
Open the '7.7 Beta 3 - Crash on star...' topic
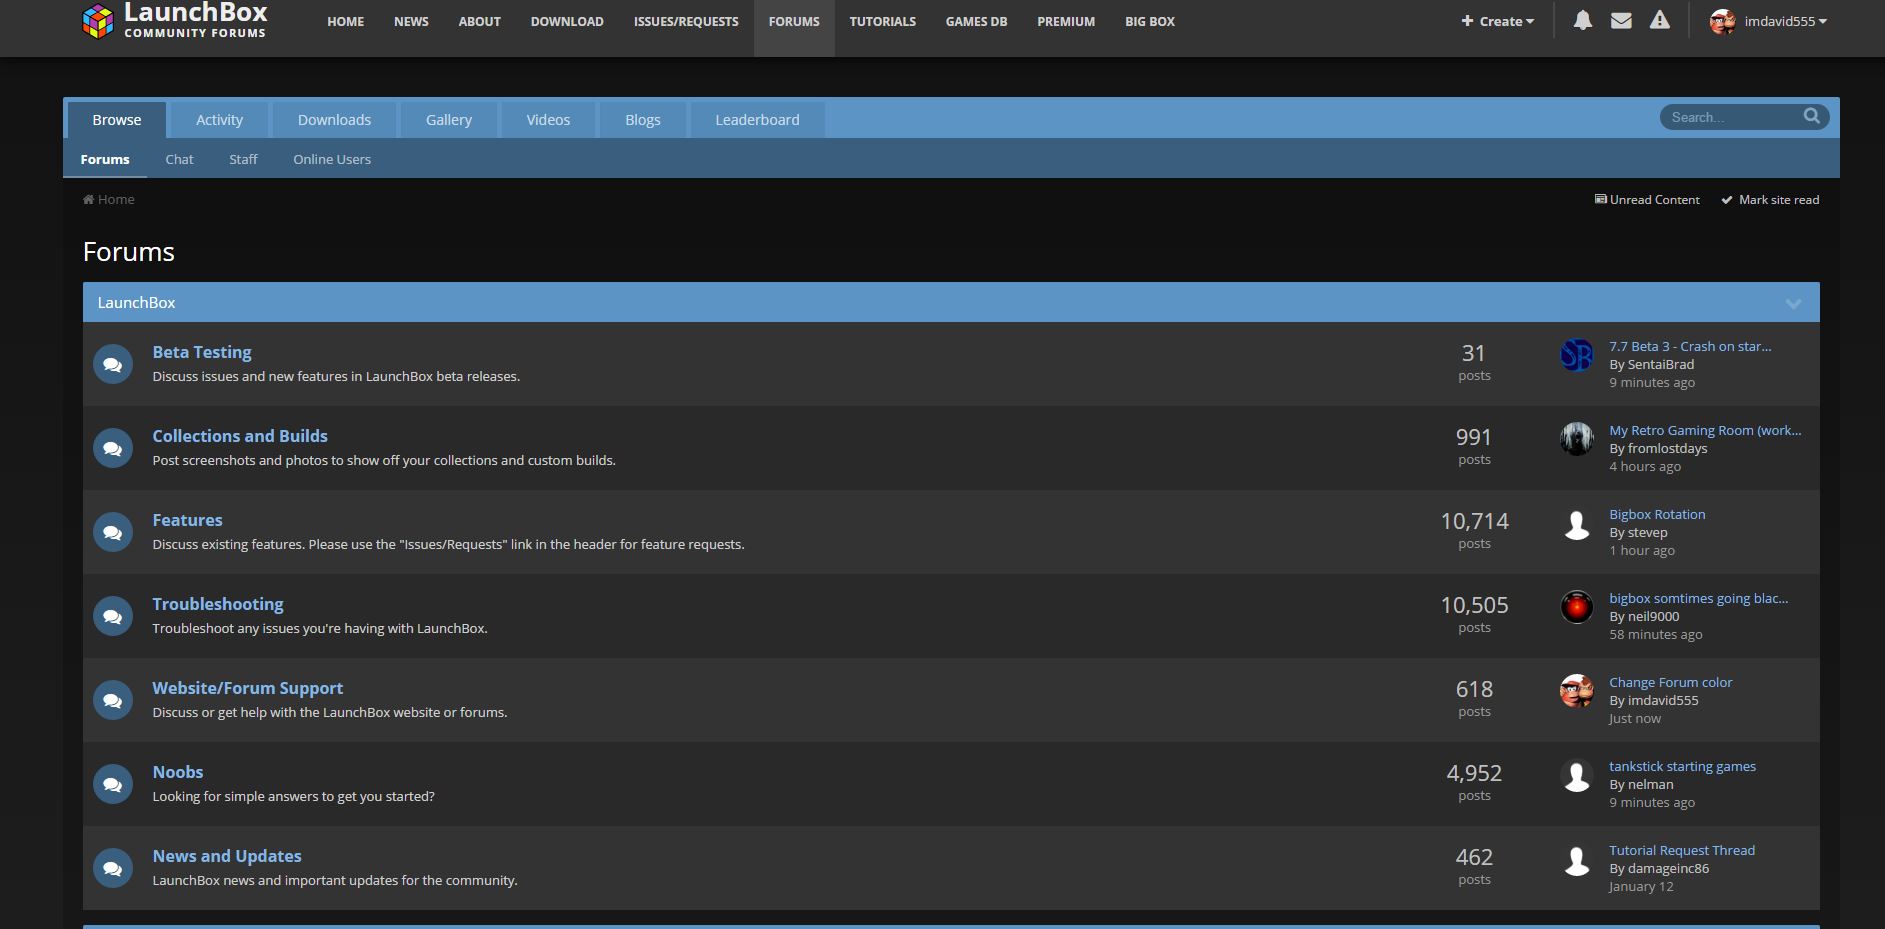pos(1690,346)
